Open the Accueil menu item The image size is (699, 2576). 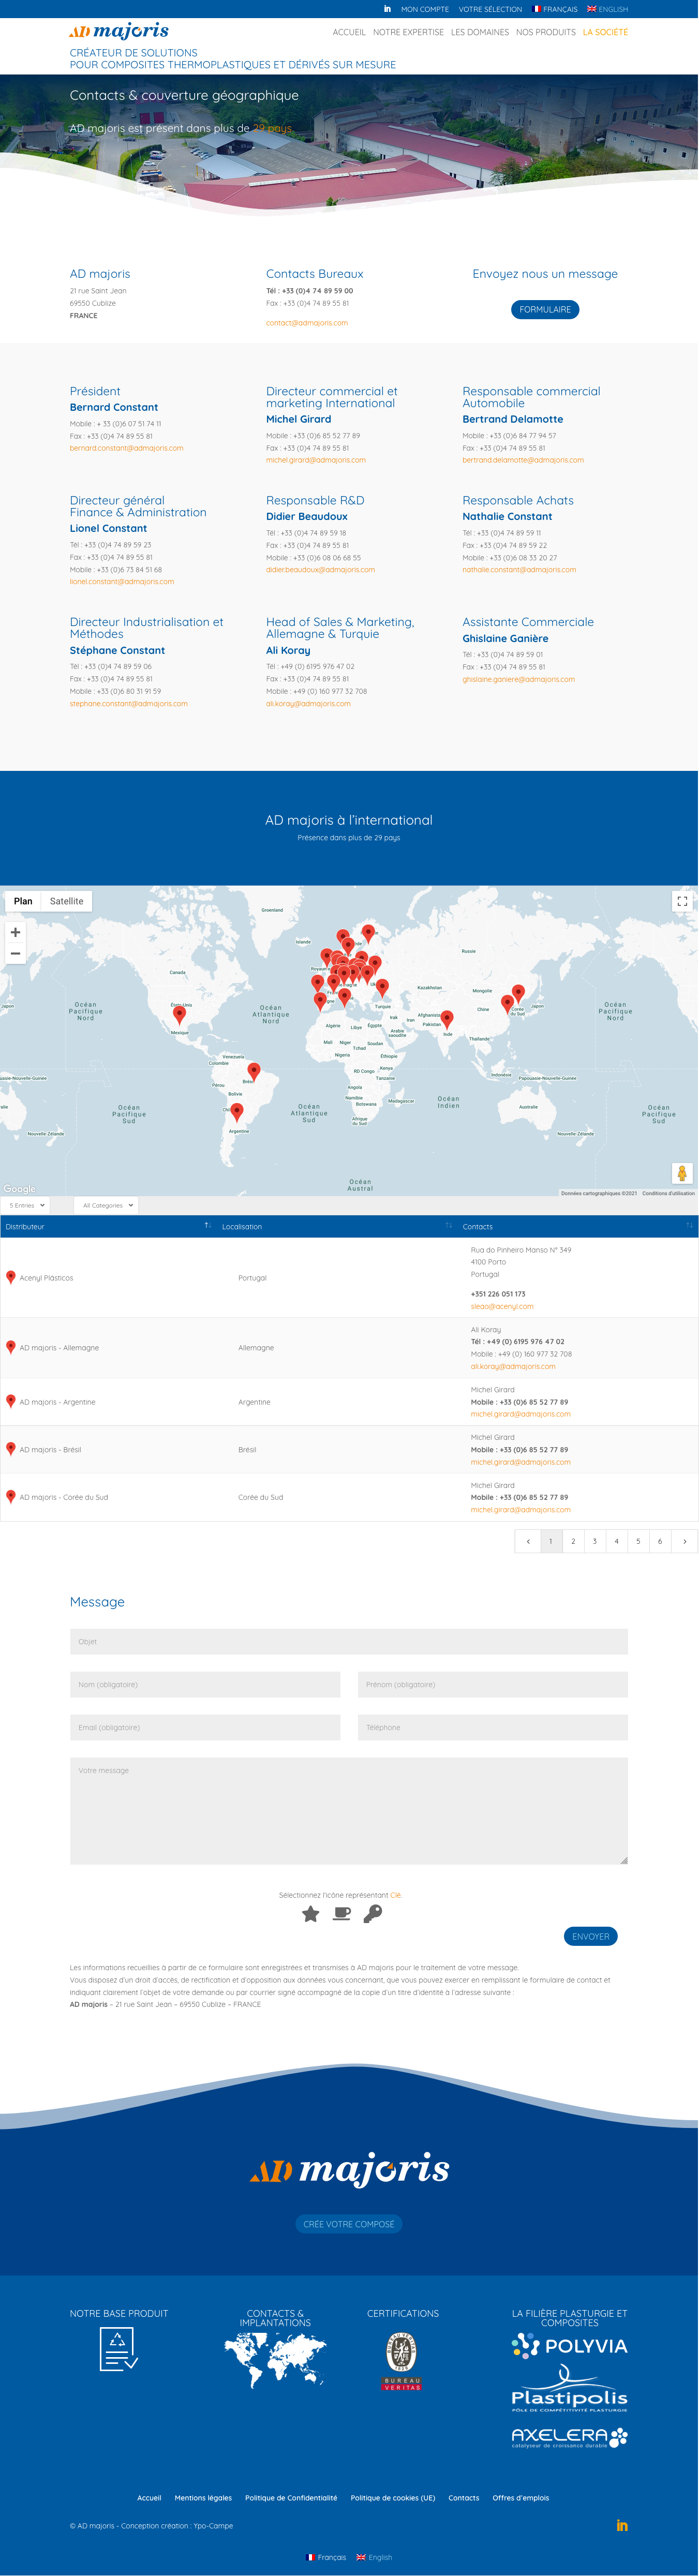(x=349, y=32)
